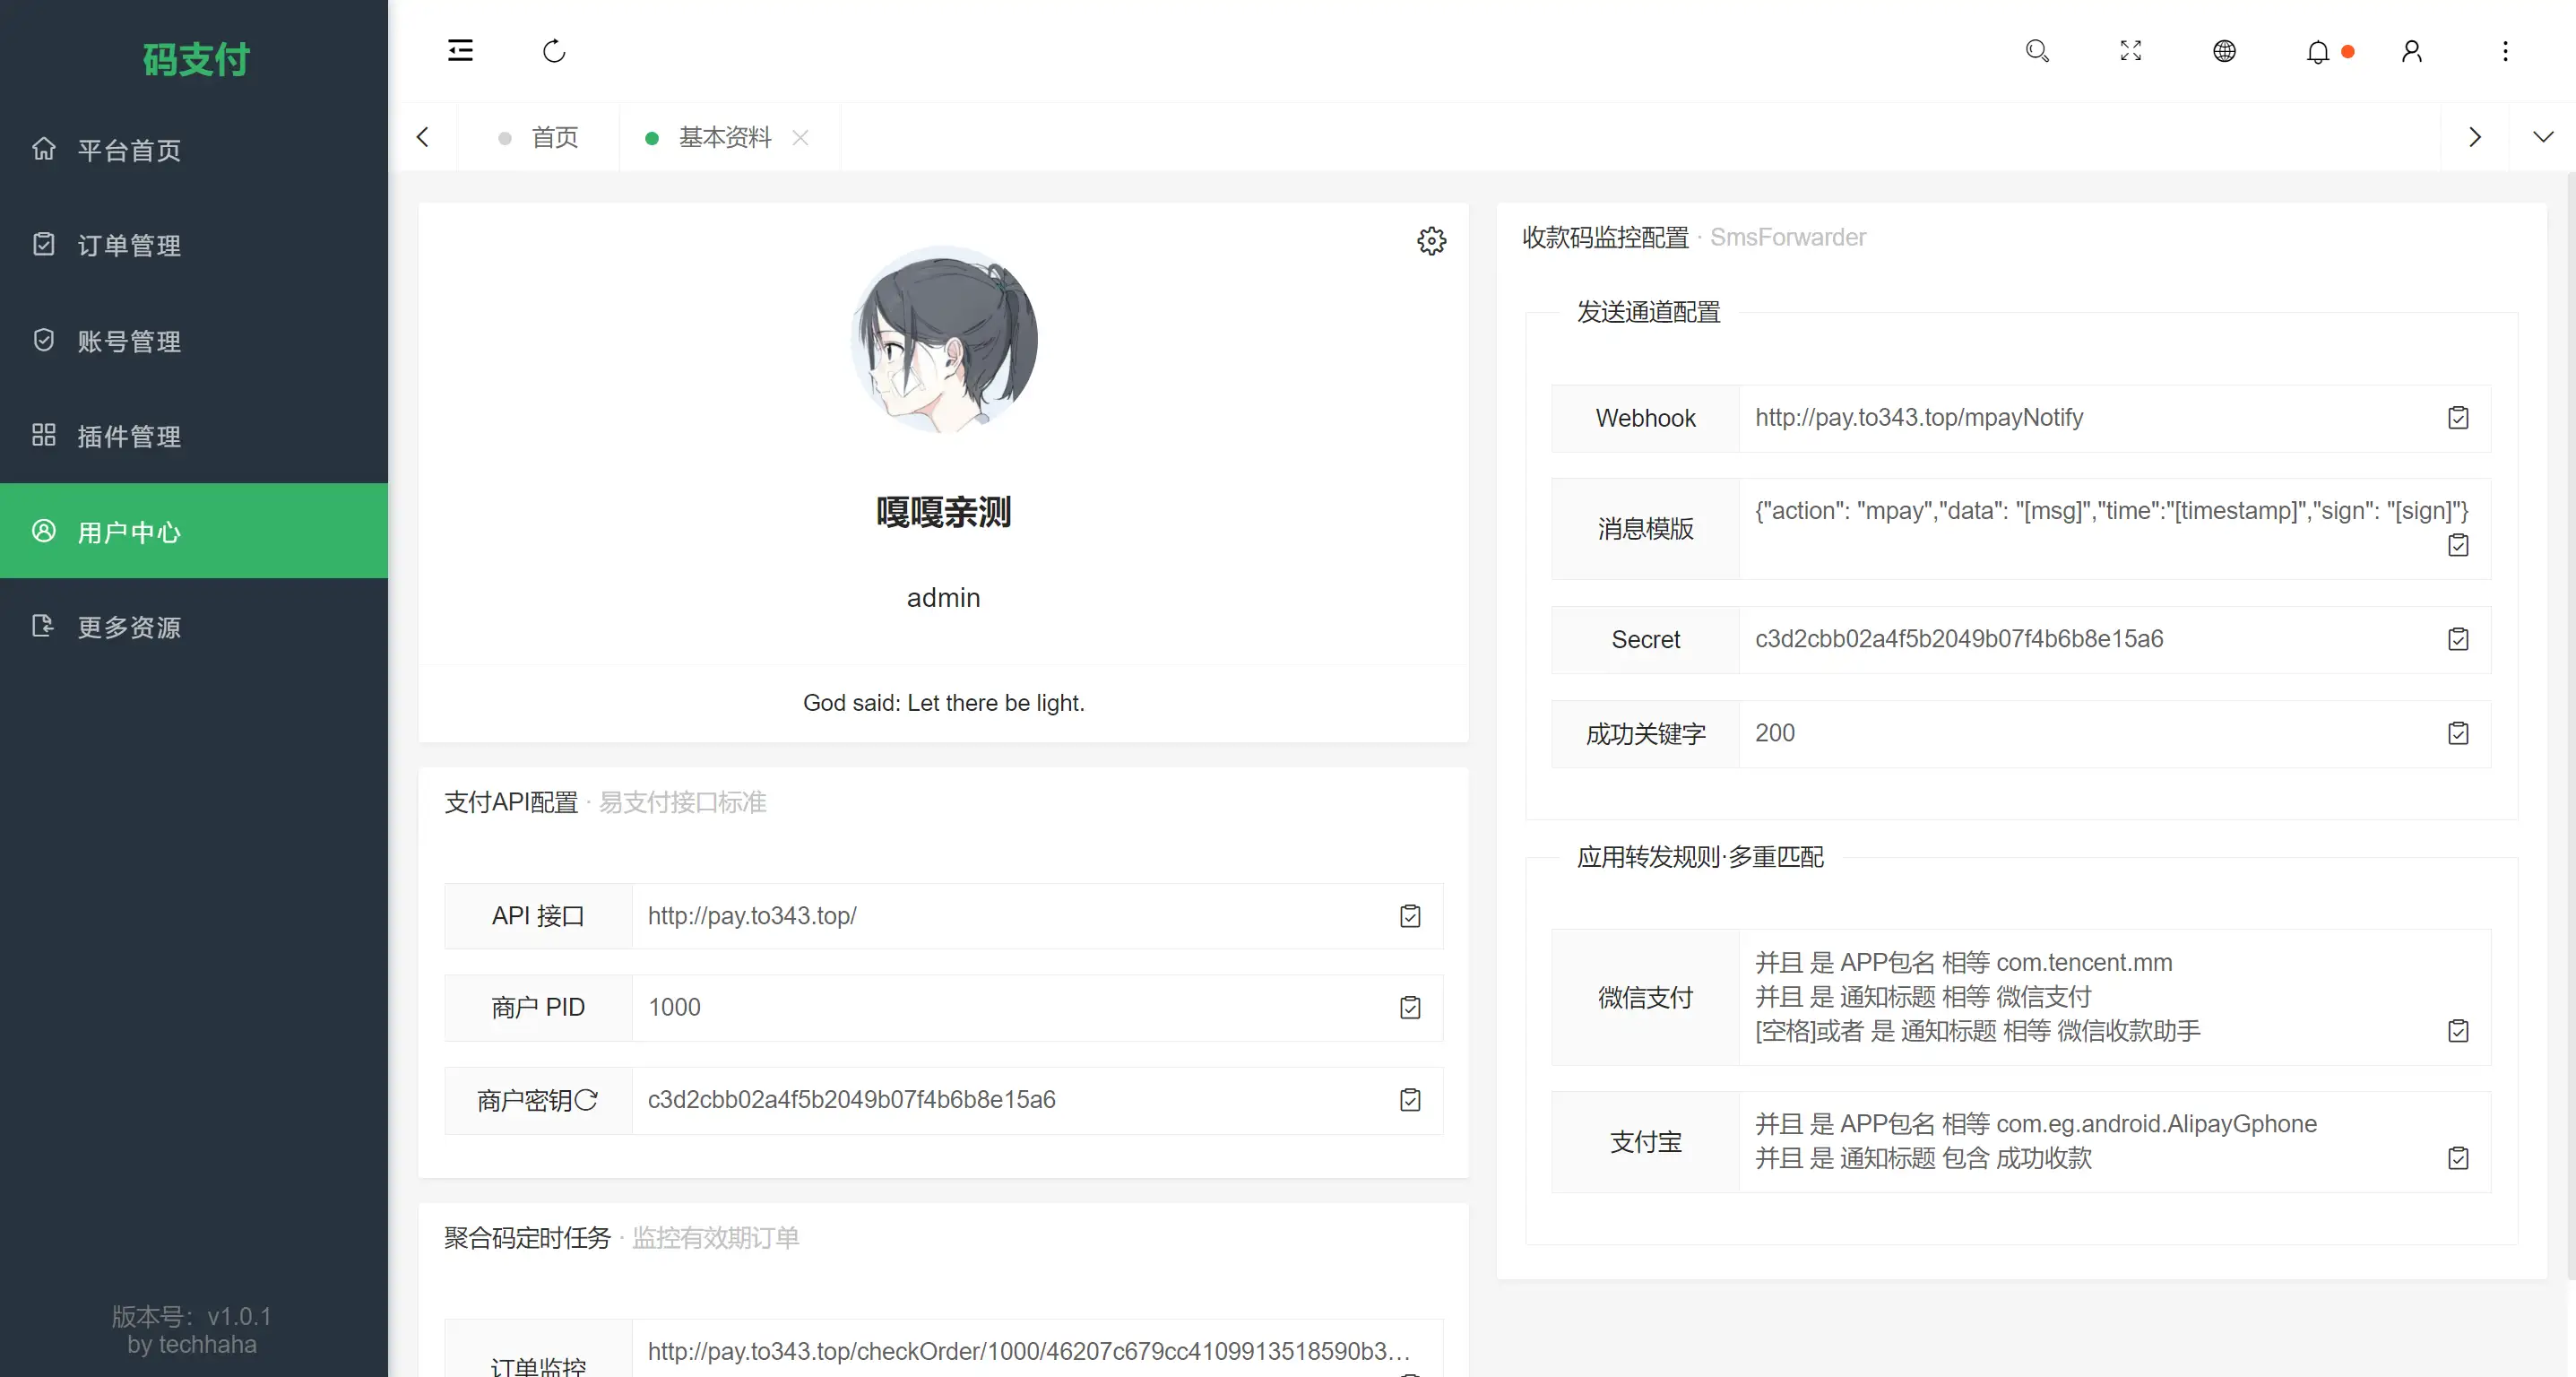
Task: Refresh the current page
Action: point(554,51)
